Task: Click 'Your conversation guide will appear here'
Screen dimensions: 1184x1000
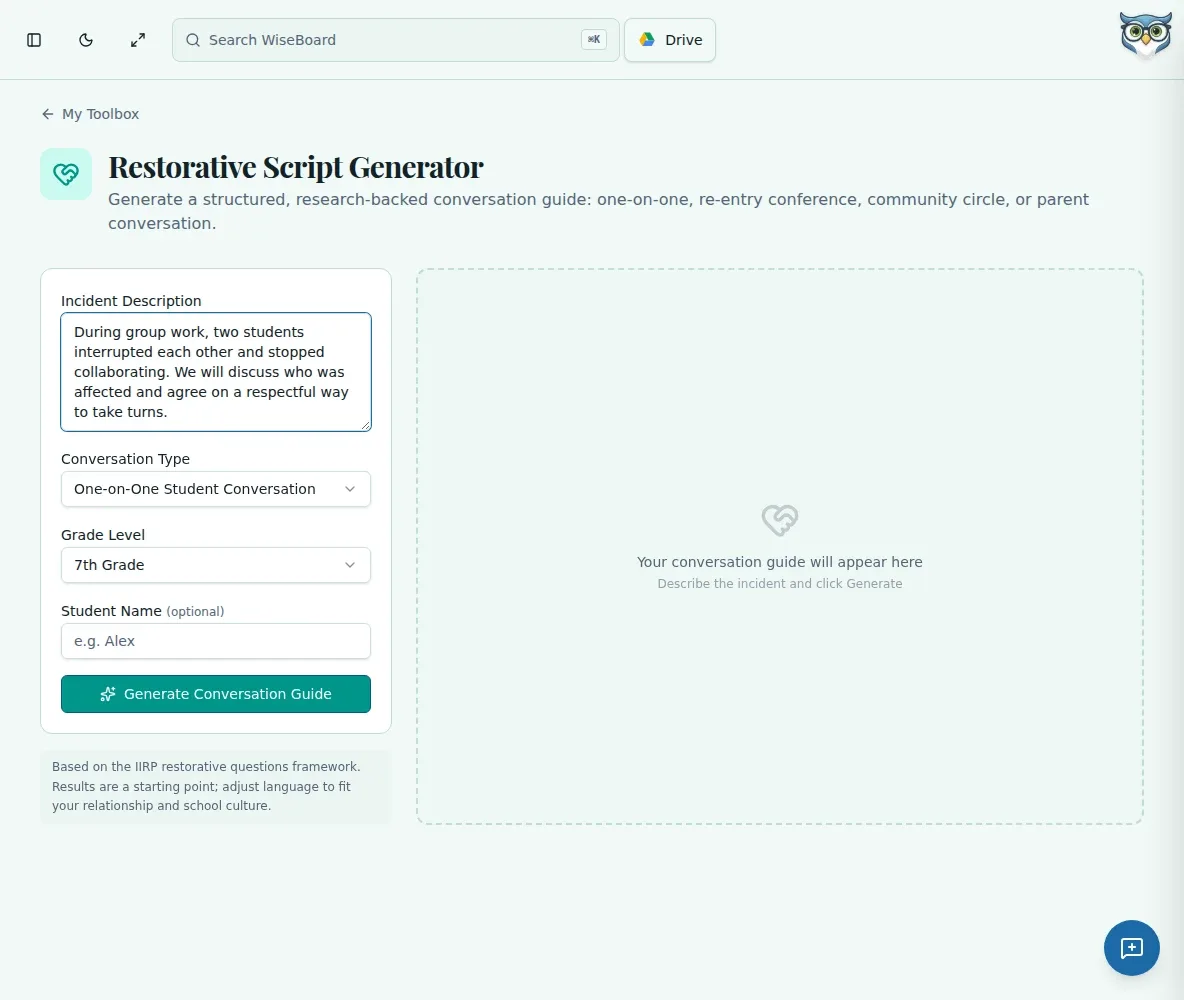Action: tap(779, 562)
